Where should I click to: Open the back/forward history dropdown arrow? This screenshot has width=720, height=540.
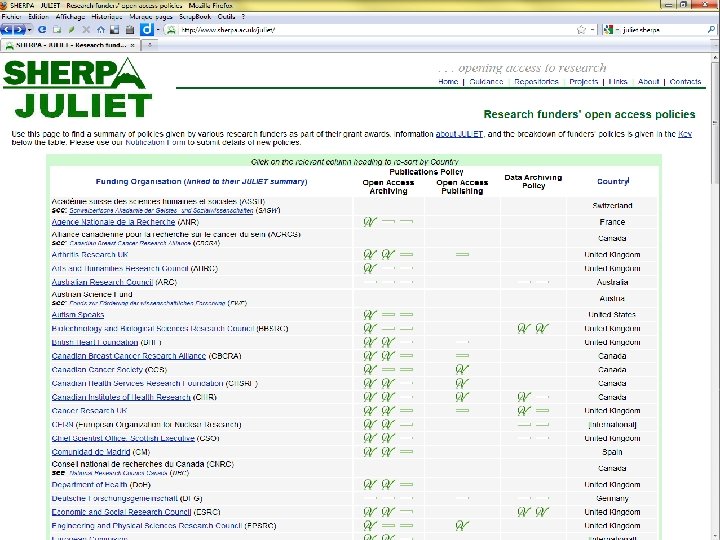point(30,30)
